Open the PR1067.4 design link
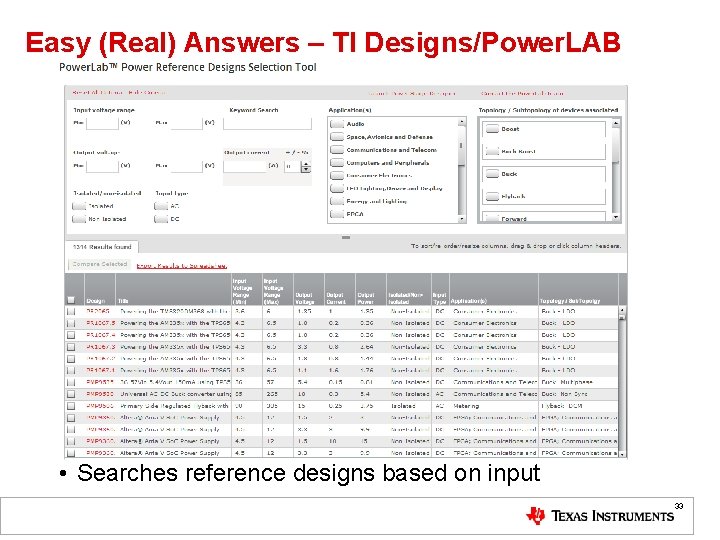 point(101,335)
